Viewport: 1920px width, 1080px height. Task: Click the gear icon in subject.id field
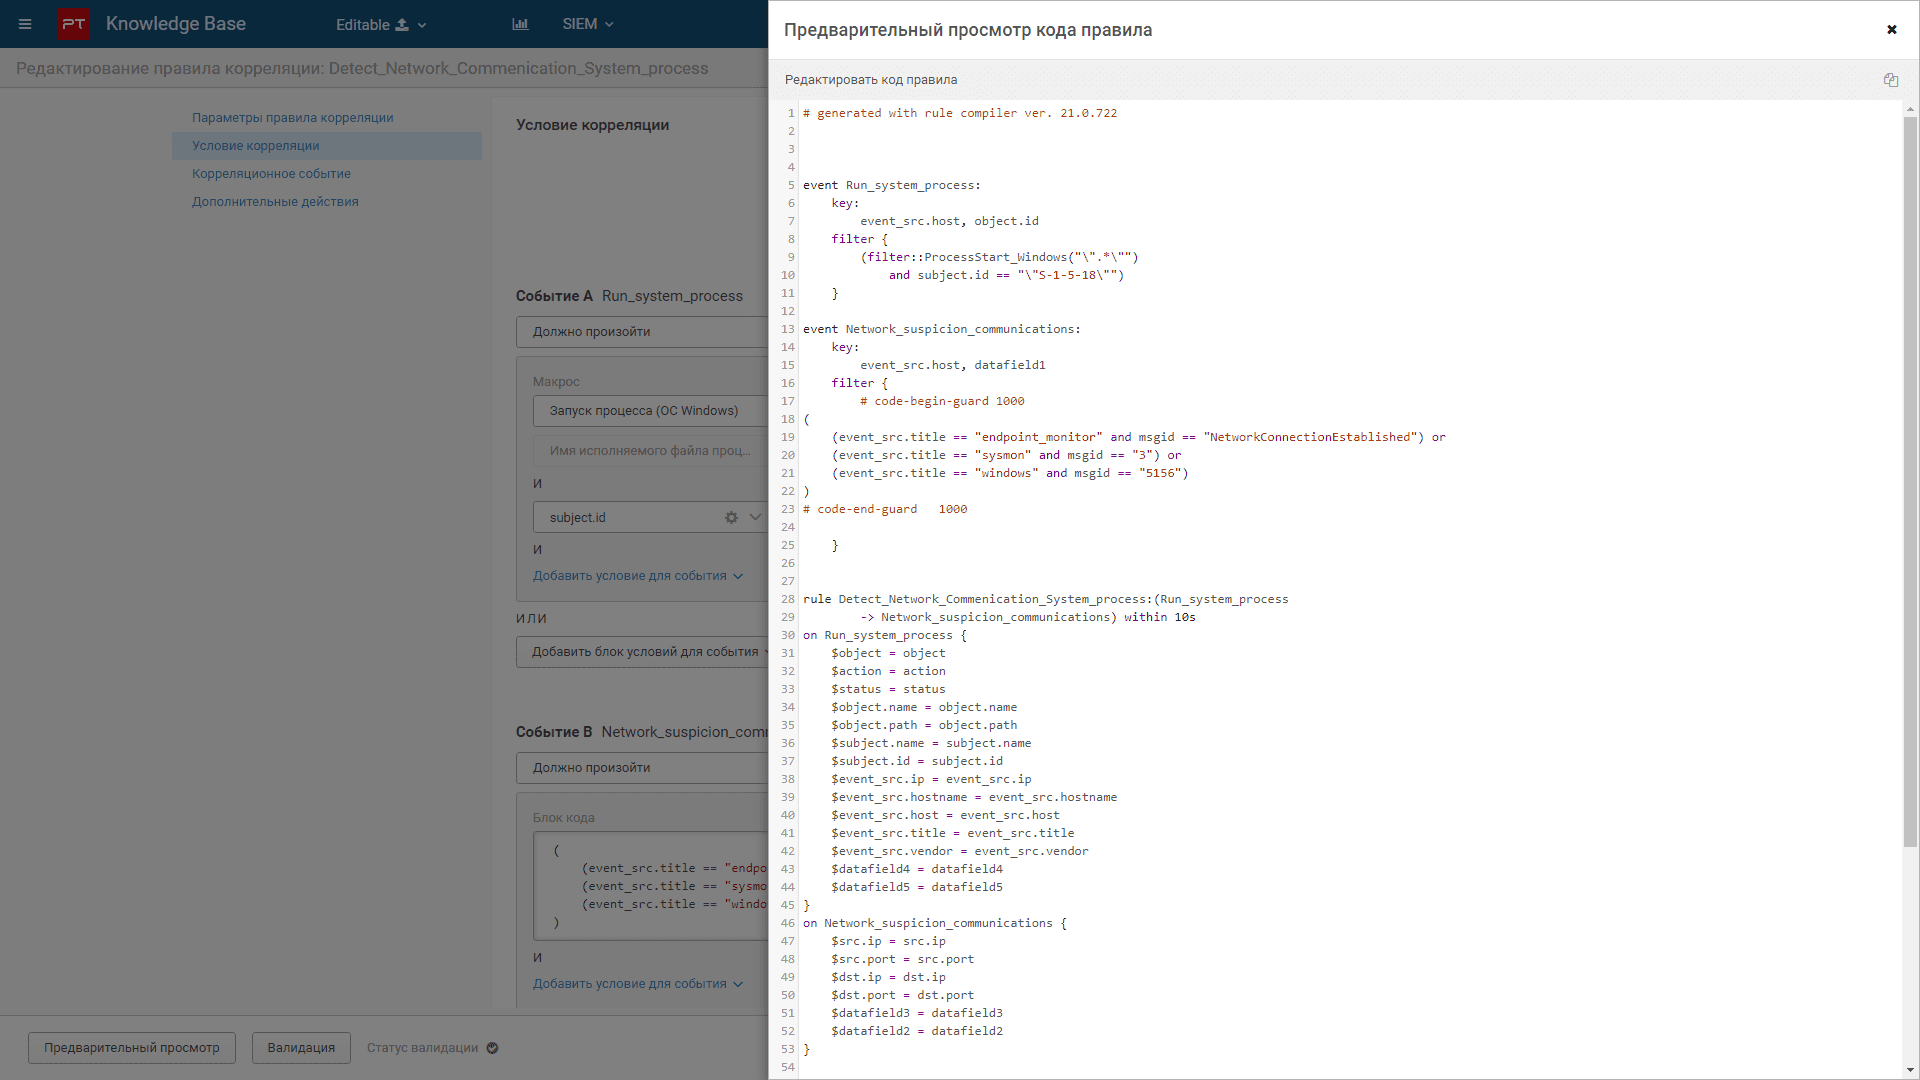coord(731,518)
